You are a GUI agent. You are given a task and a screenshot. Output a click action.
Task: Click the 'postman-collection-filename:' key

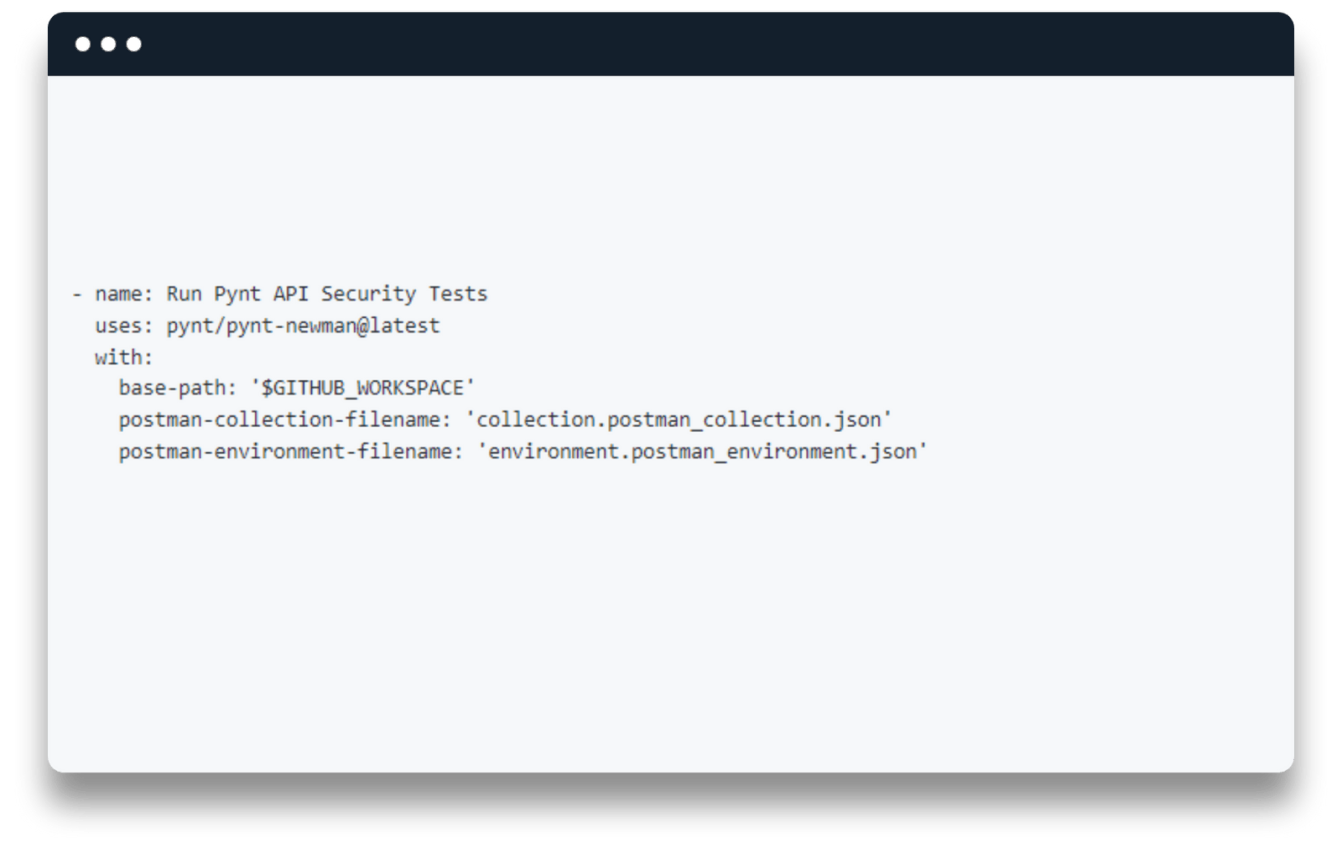285,420
